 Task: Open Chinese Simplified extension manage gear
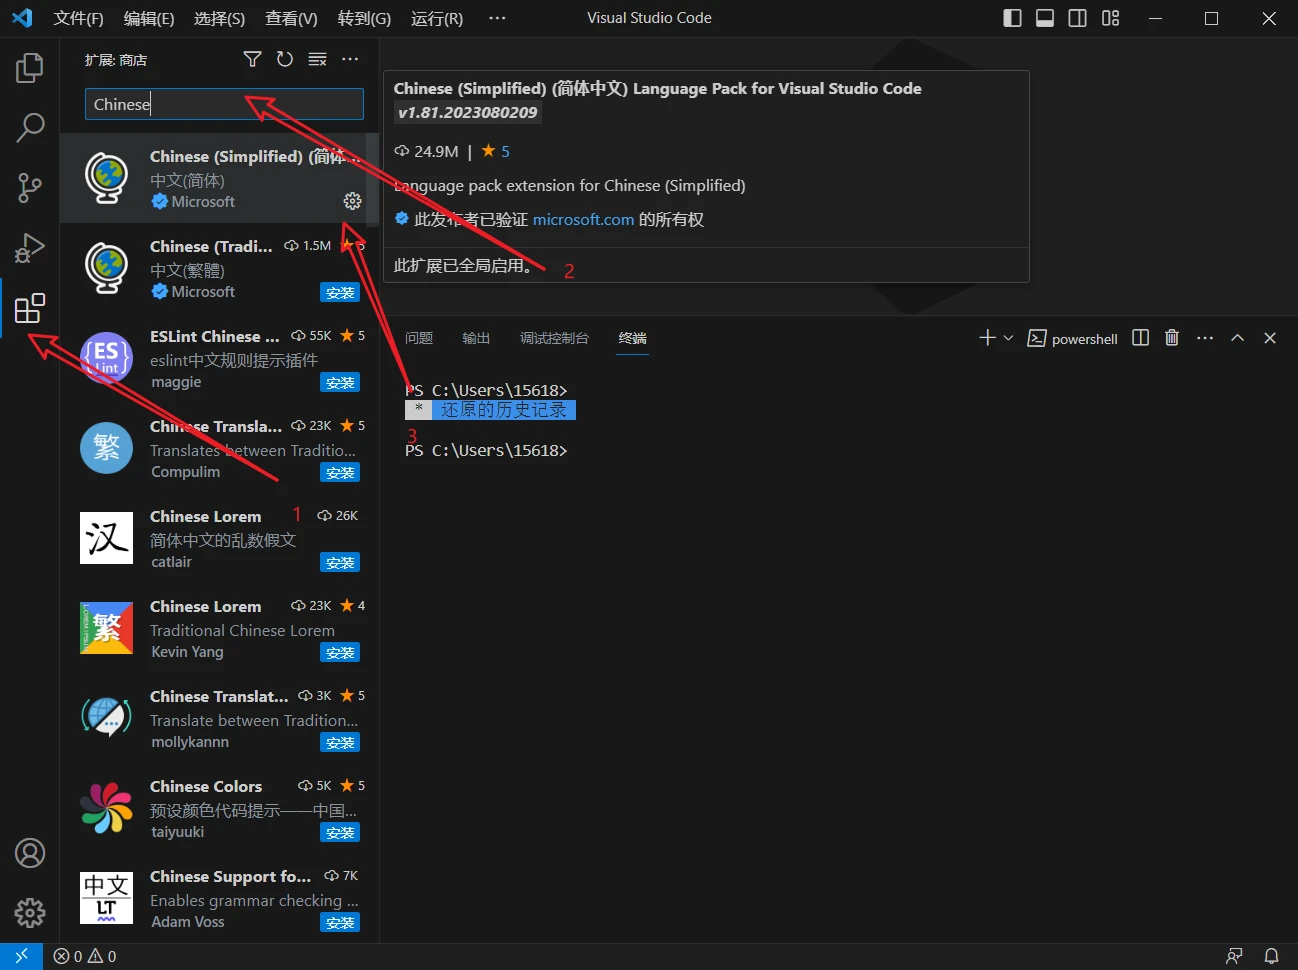(352, 201)
